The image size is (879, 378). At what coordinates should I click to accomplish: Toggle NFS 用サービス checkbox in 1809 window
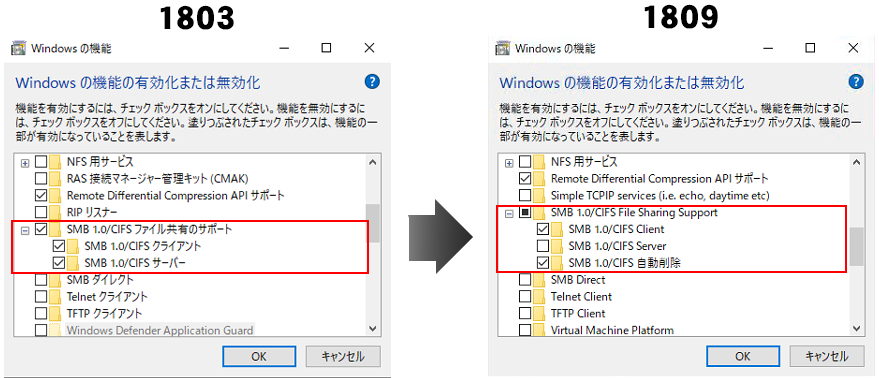click(525, 162)
